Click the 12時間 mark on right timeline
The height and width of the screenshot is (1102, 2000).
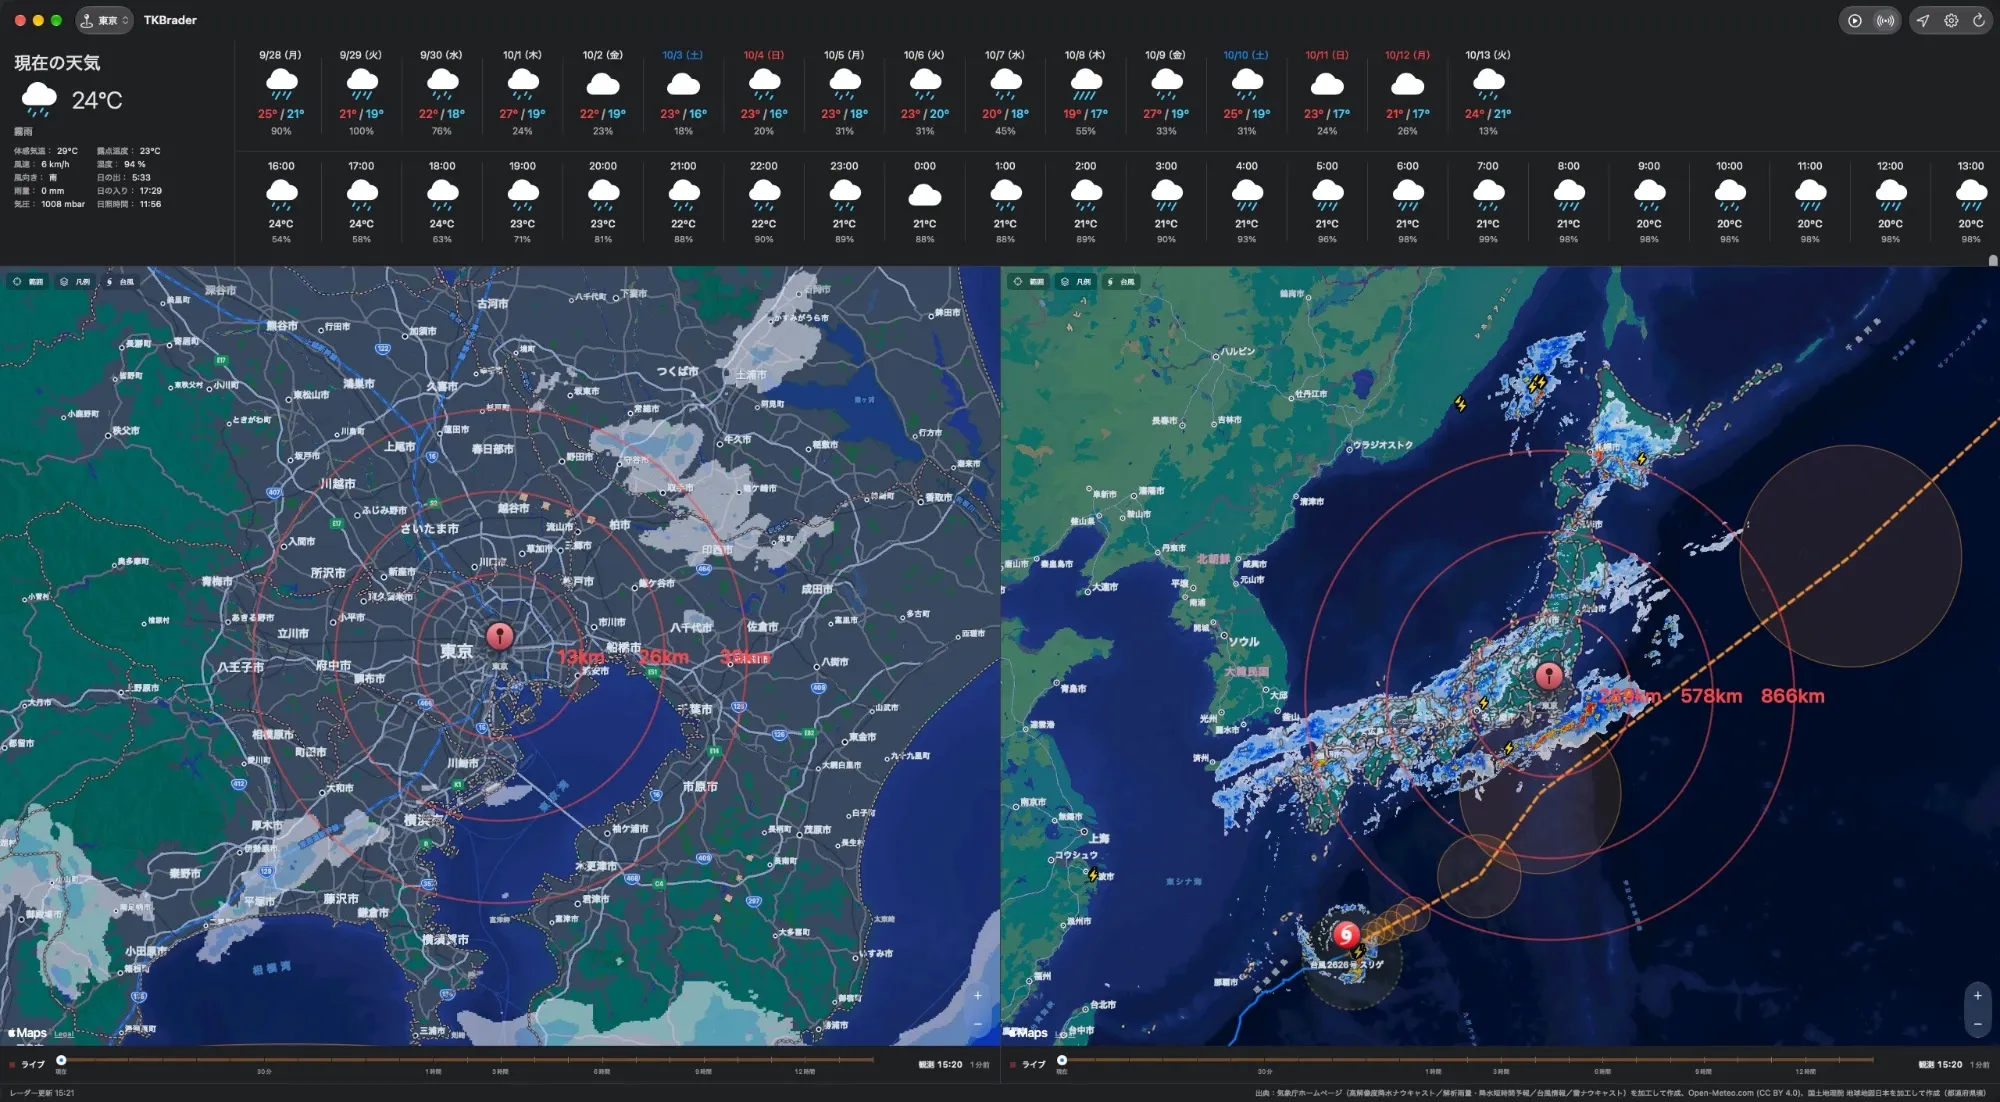click(x=1805, y=1072)
